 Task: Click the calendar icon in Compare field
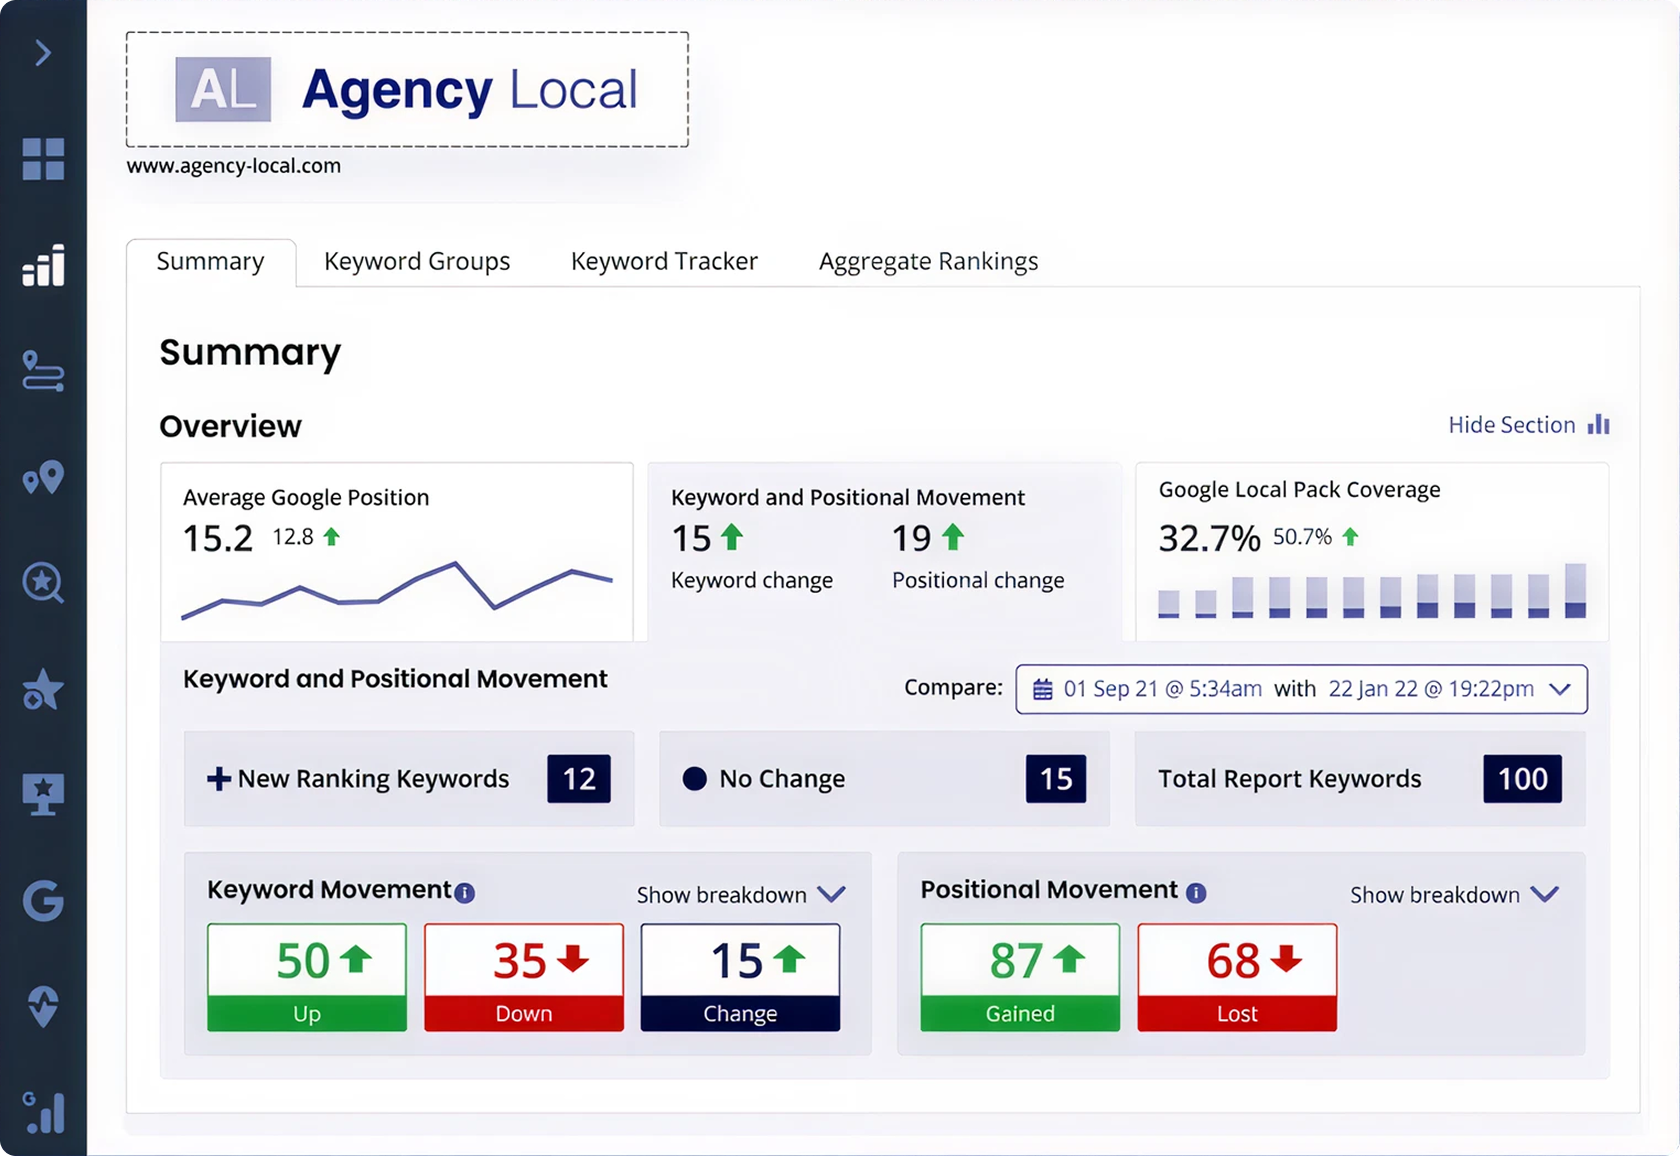tap(1042, 689)
